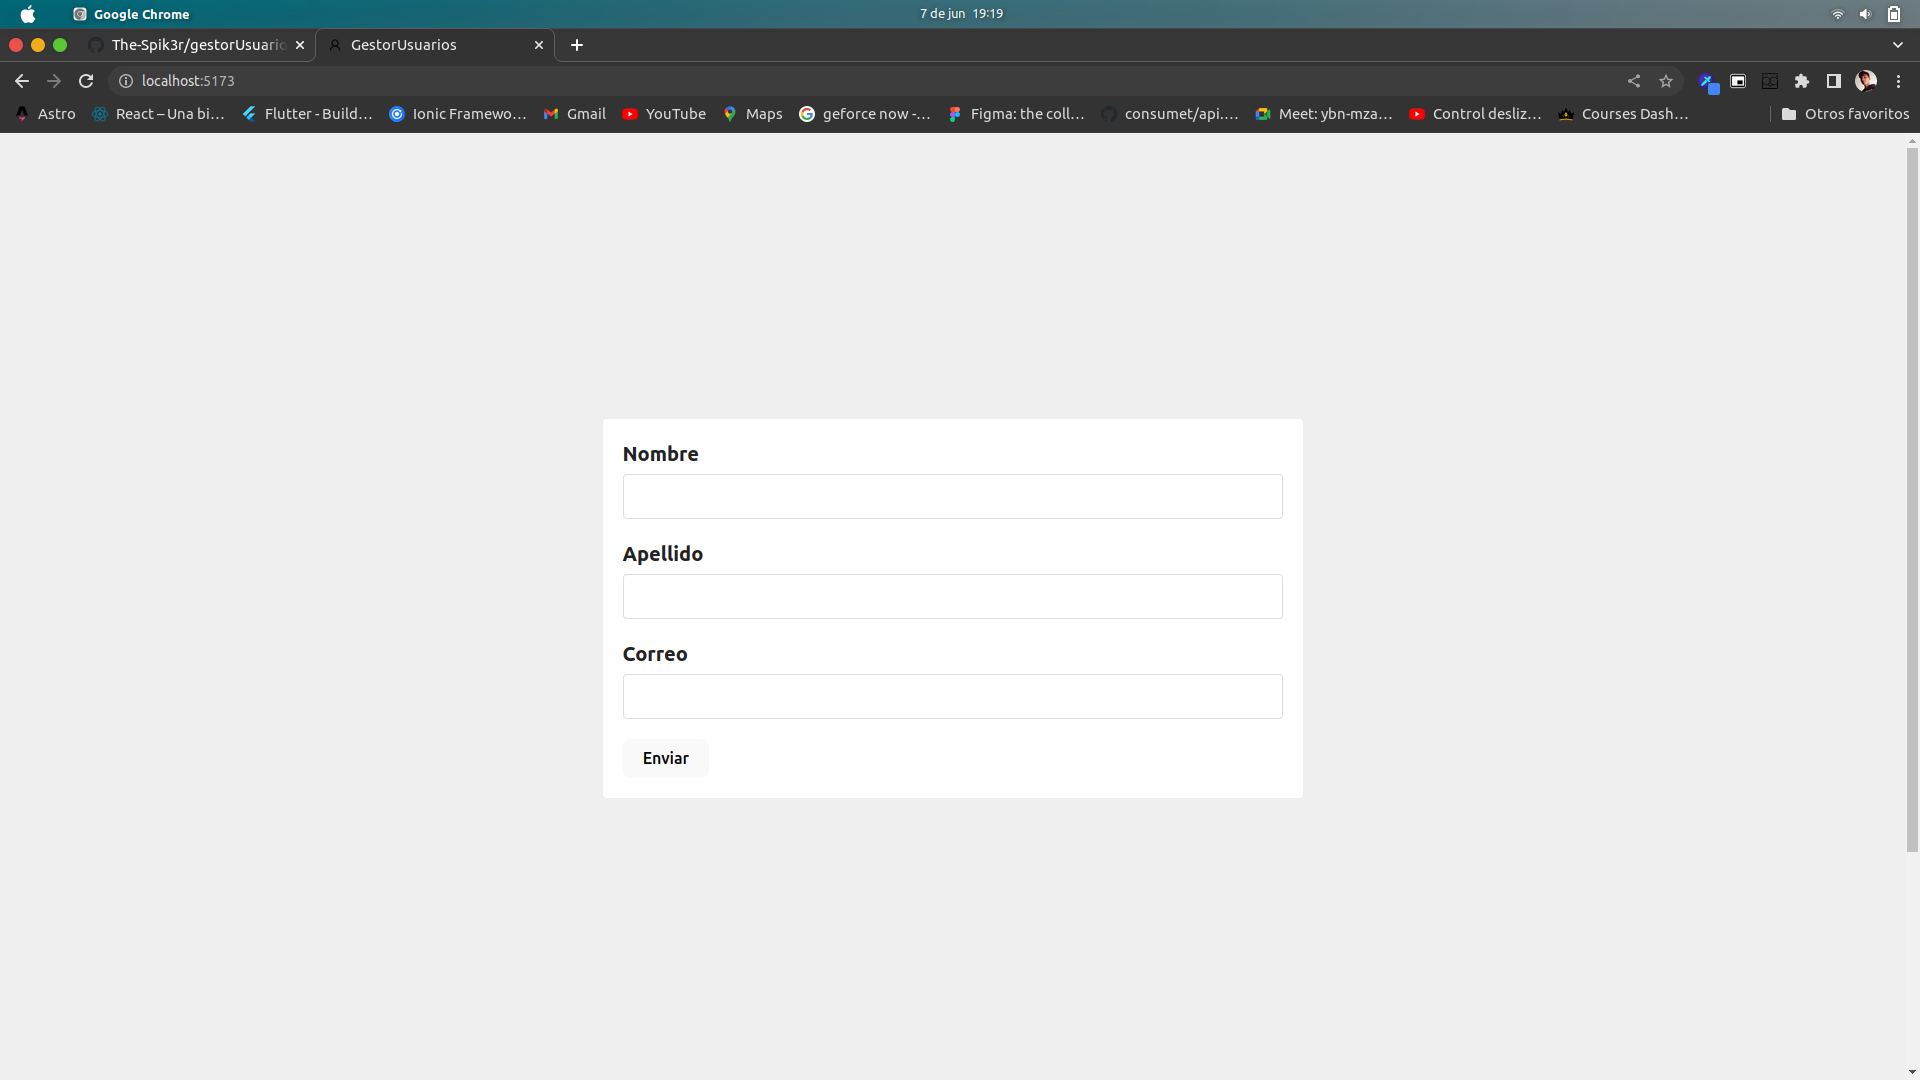Open picture-in-picture extension icon
The height and width of the screenshot is (1080, 1920).
click(x=1738, y=81)
